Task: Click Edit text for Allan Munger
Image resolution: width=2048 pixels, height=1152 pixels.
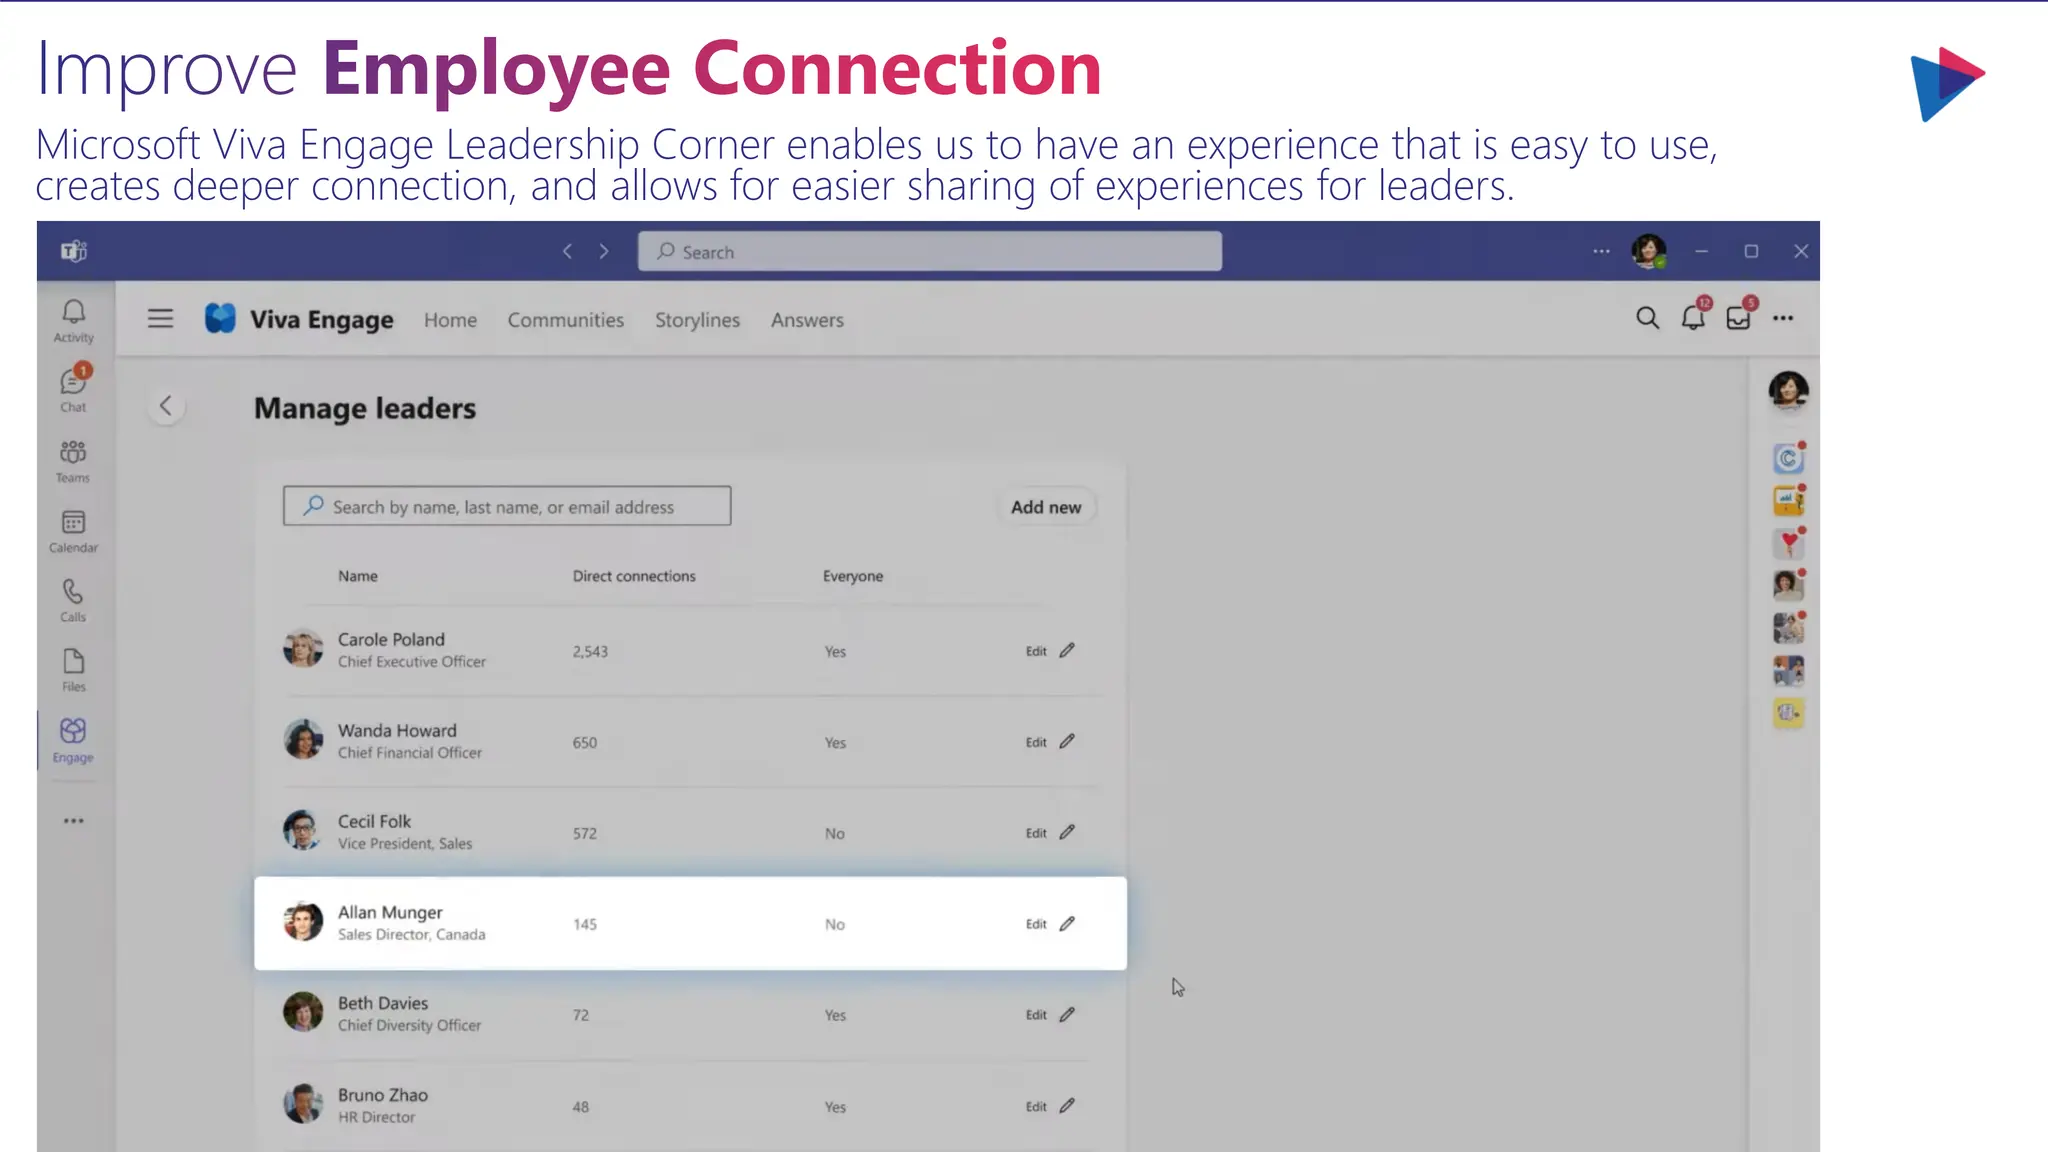Action: pyautogui.click(x=1036, y=924)
